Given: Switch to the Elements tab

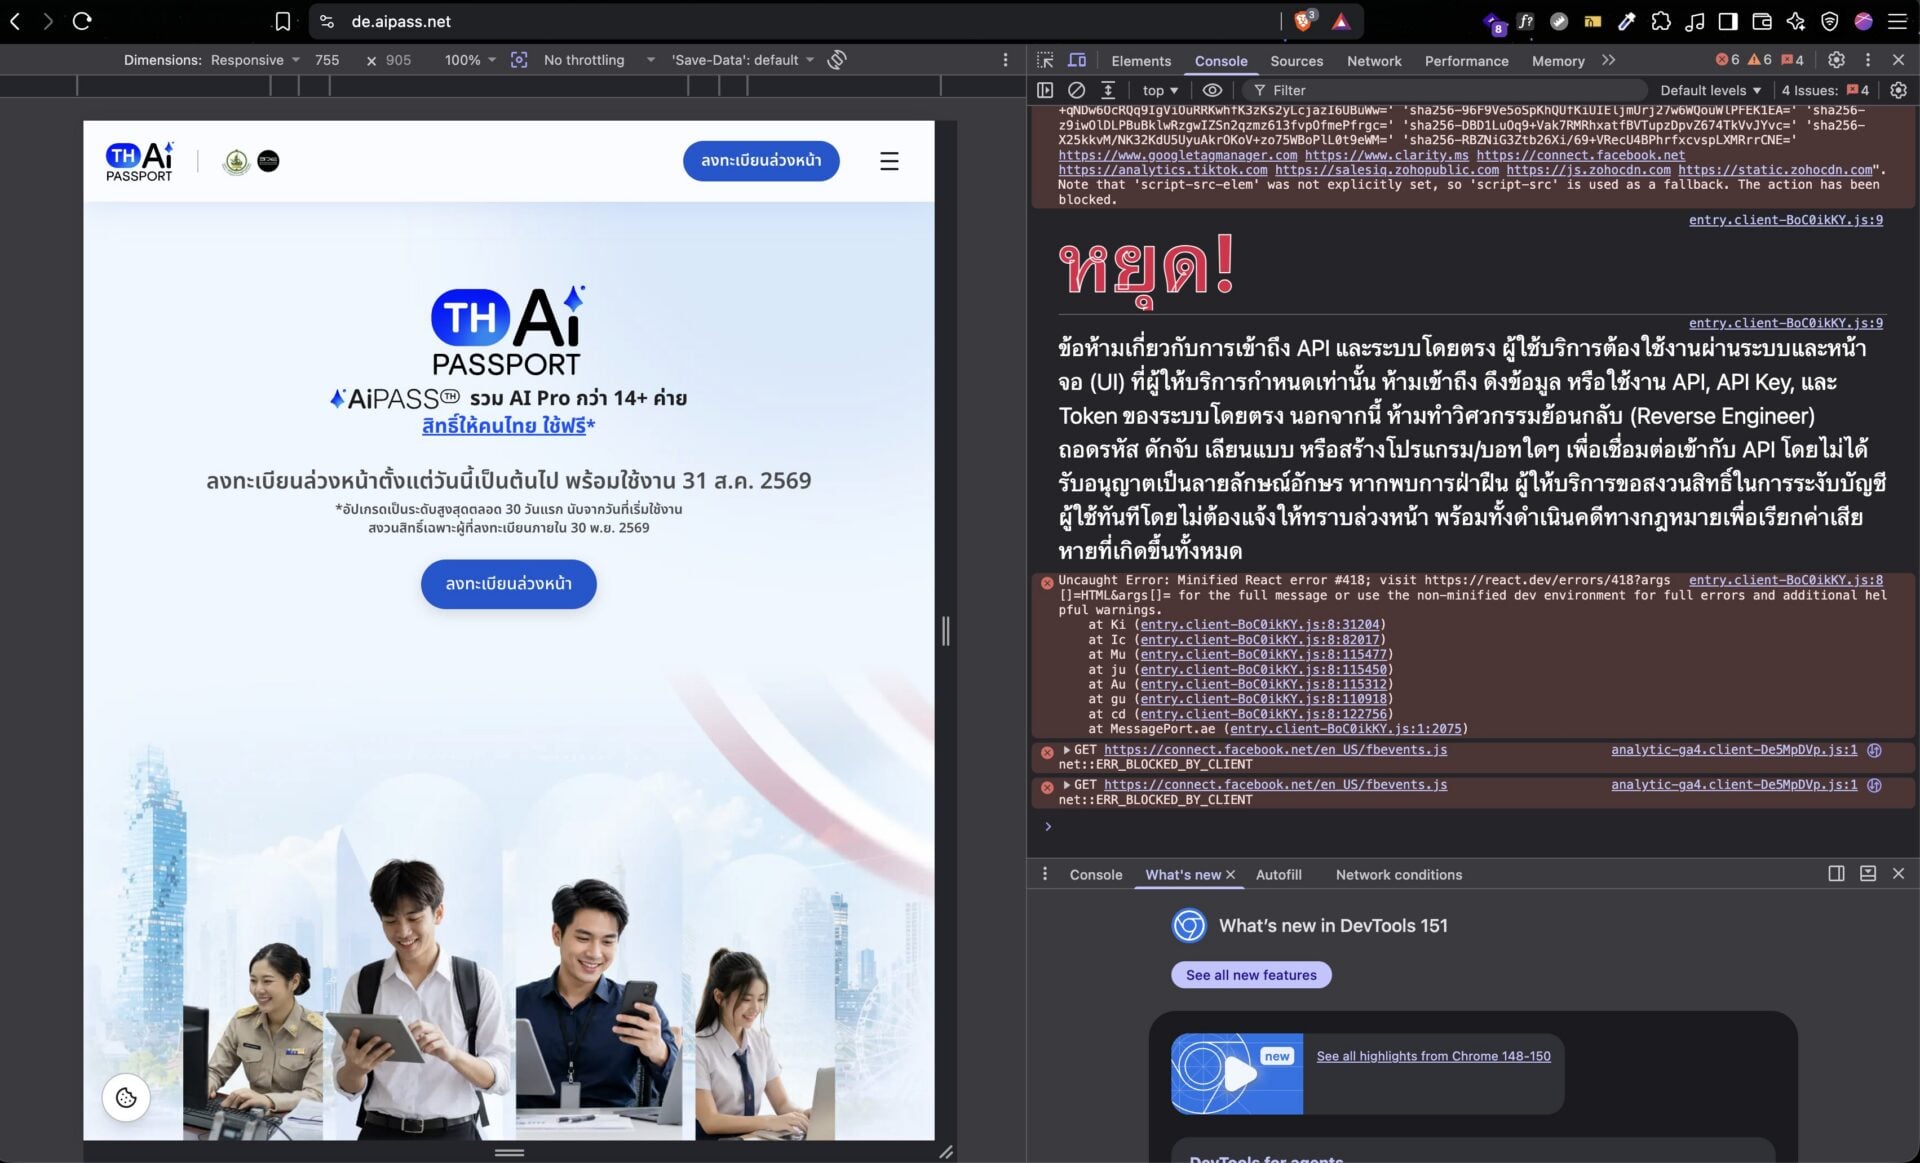Looking at the screenshot, I should click(x=1141, y=61).
